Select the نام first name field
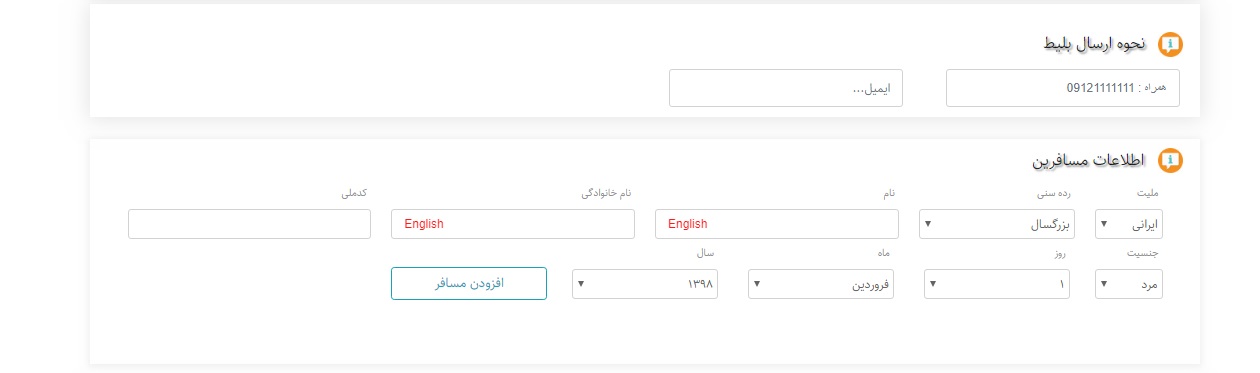The image size is (1260, 373). point(777,224)
